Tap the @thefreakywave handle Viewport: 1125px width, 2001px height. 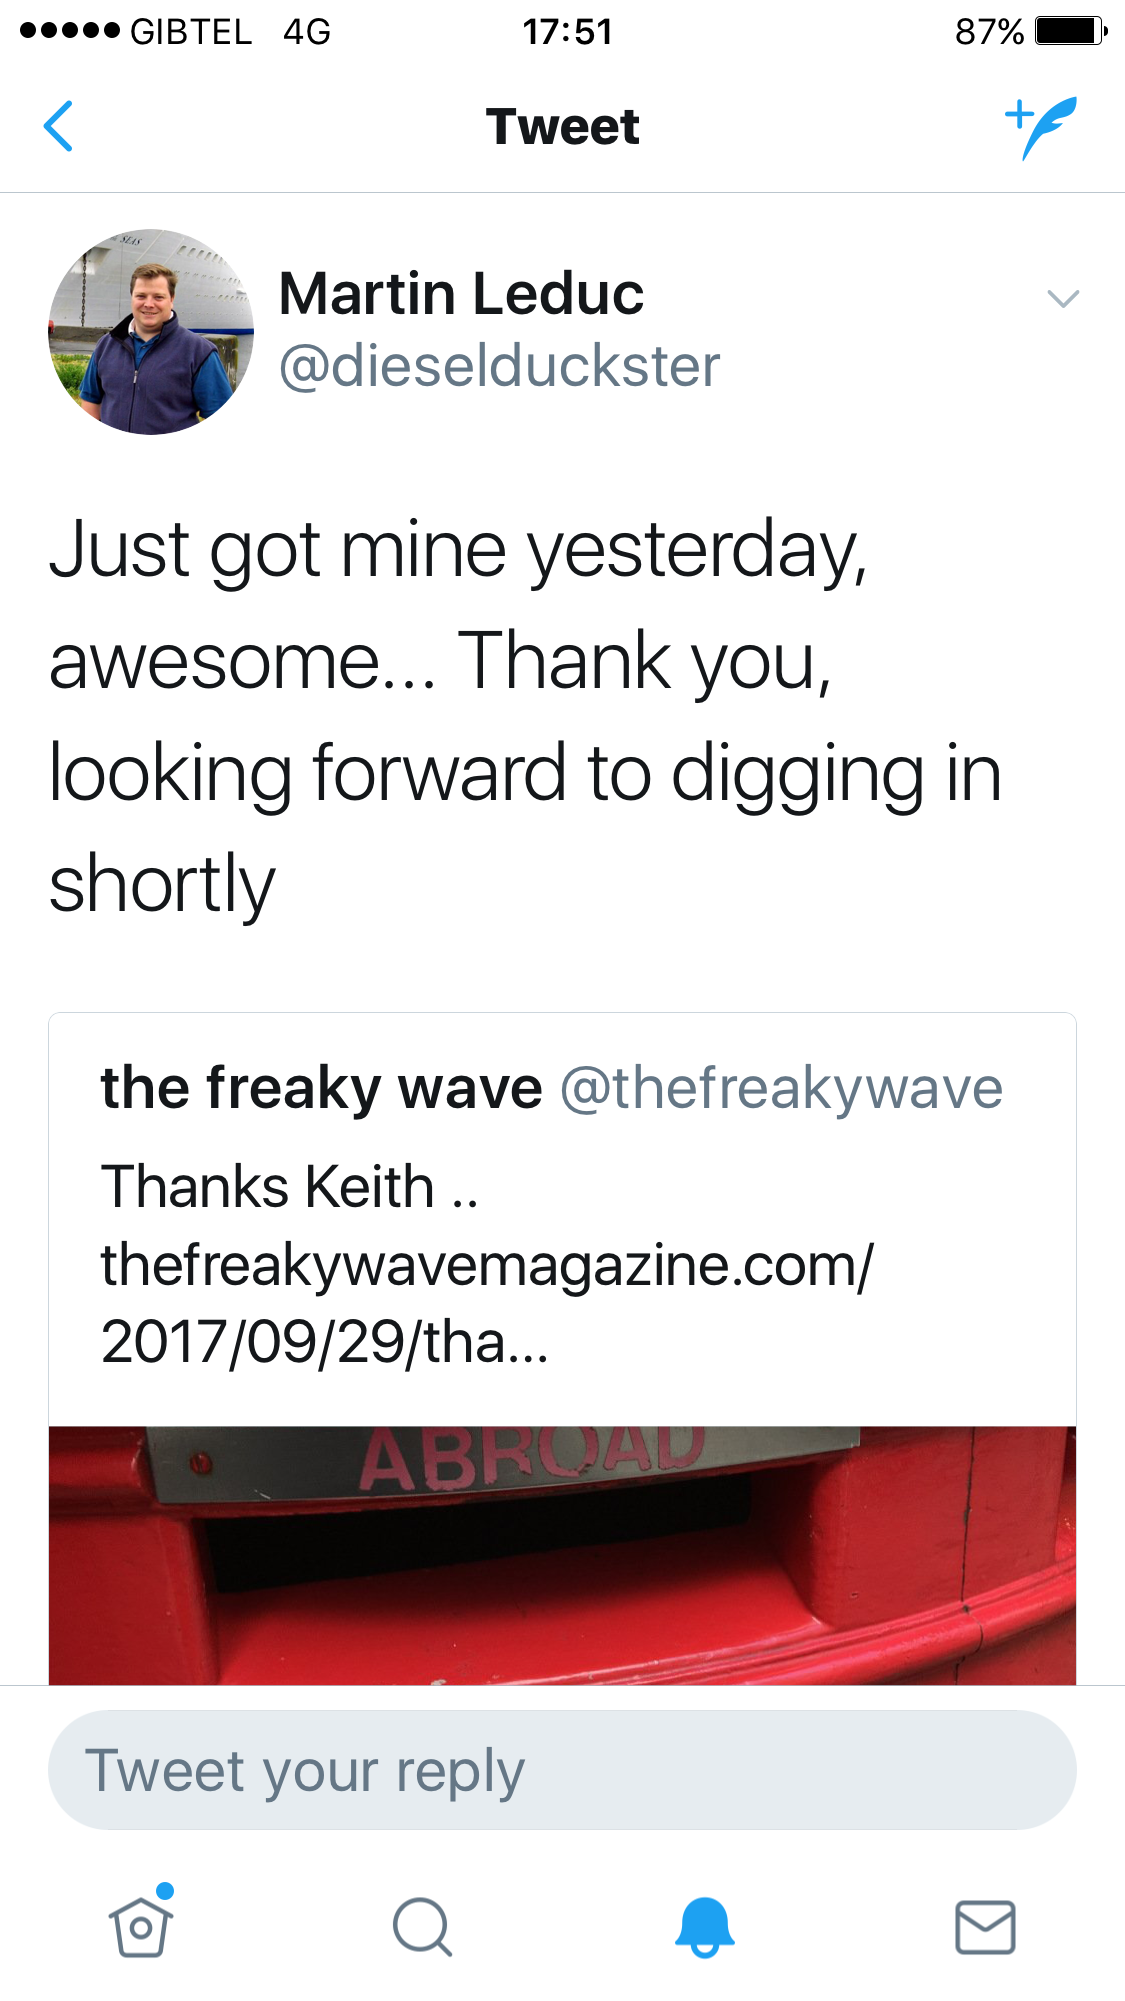click(x=781, y=1088)
